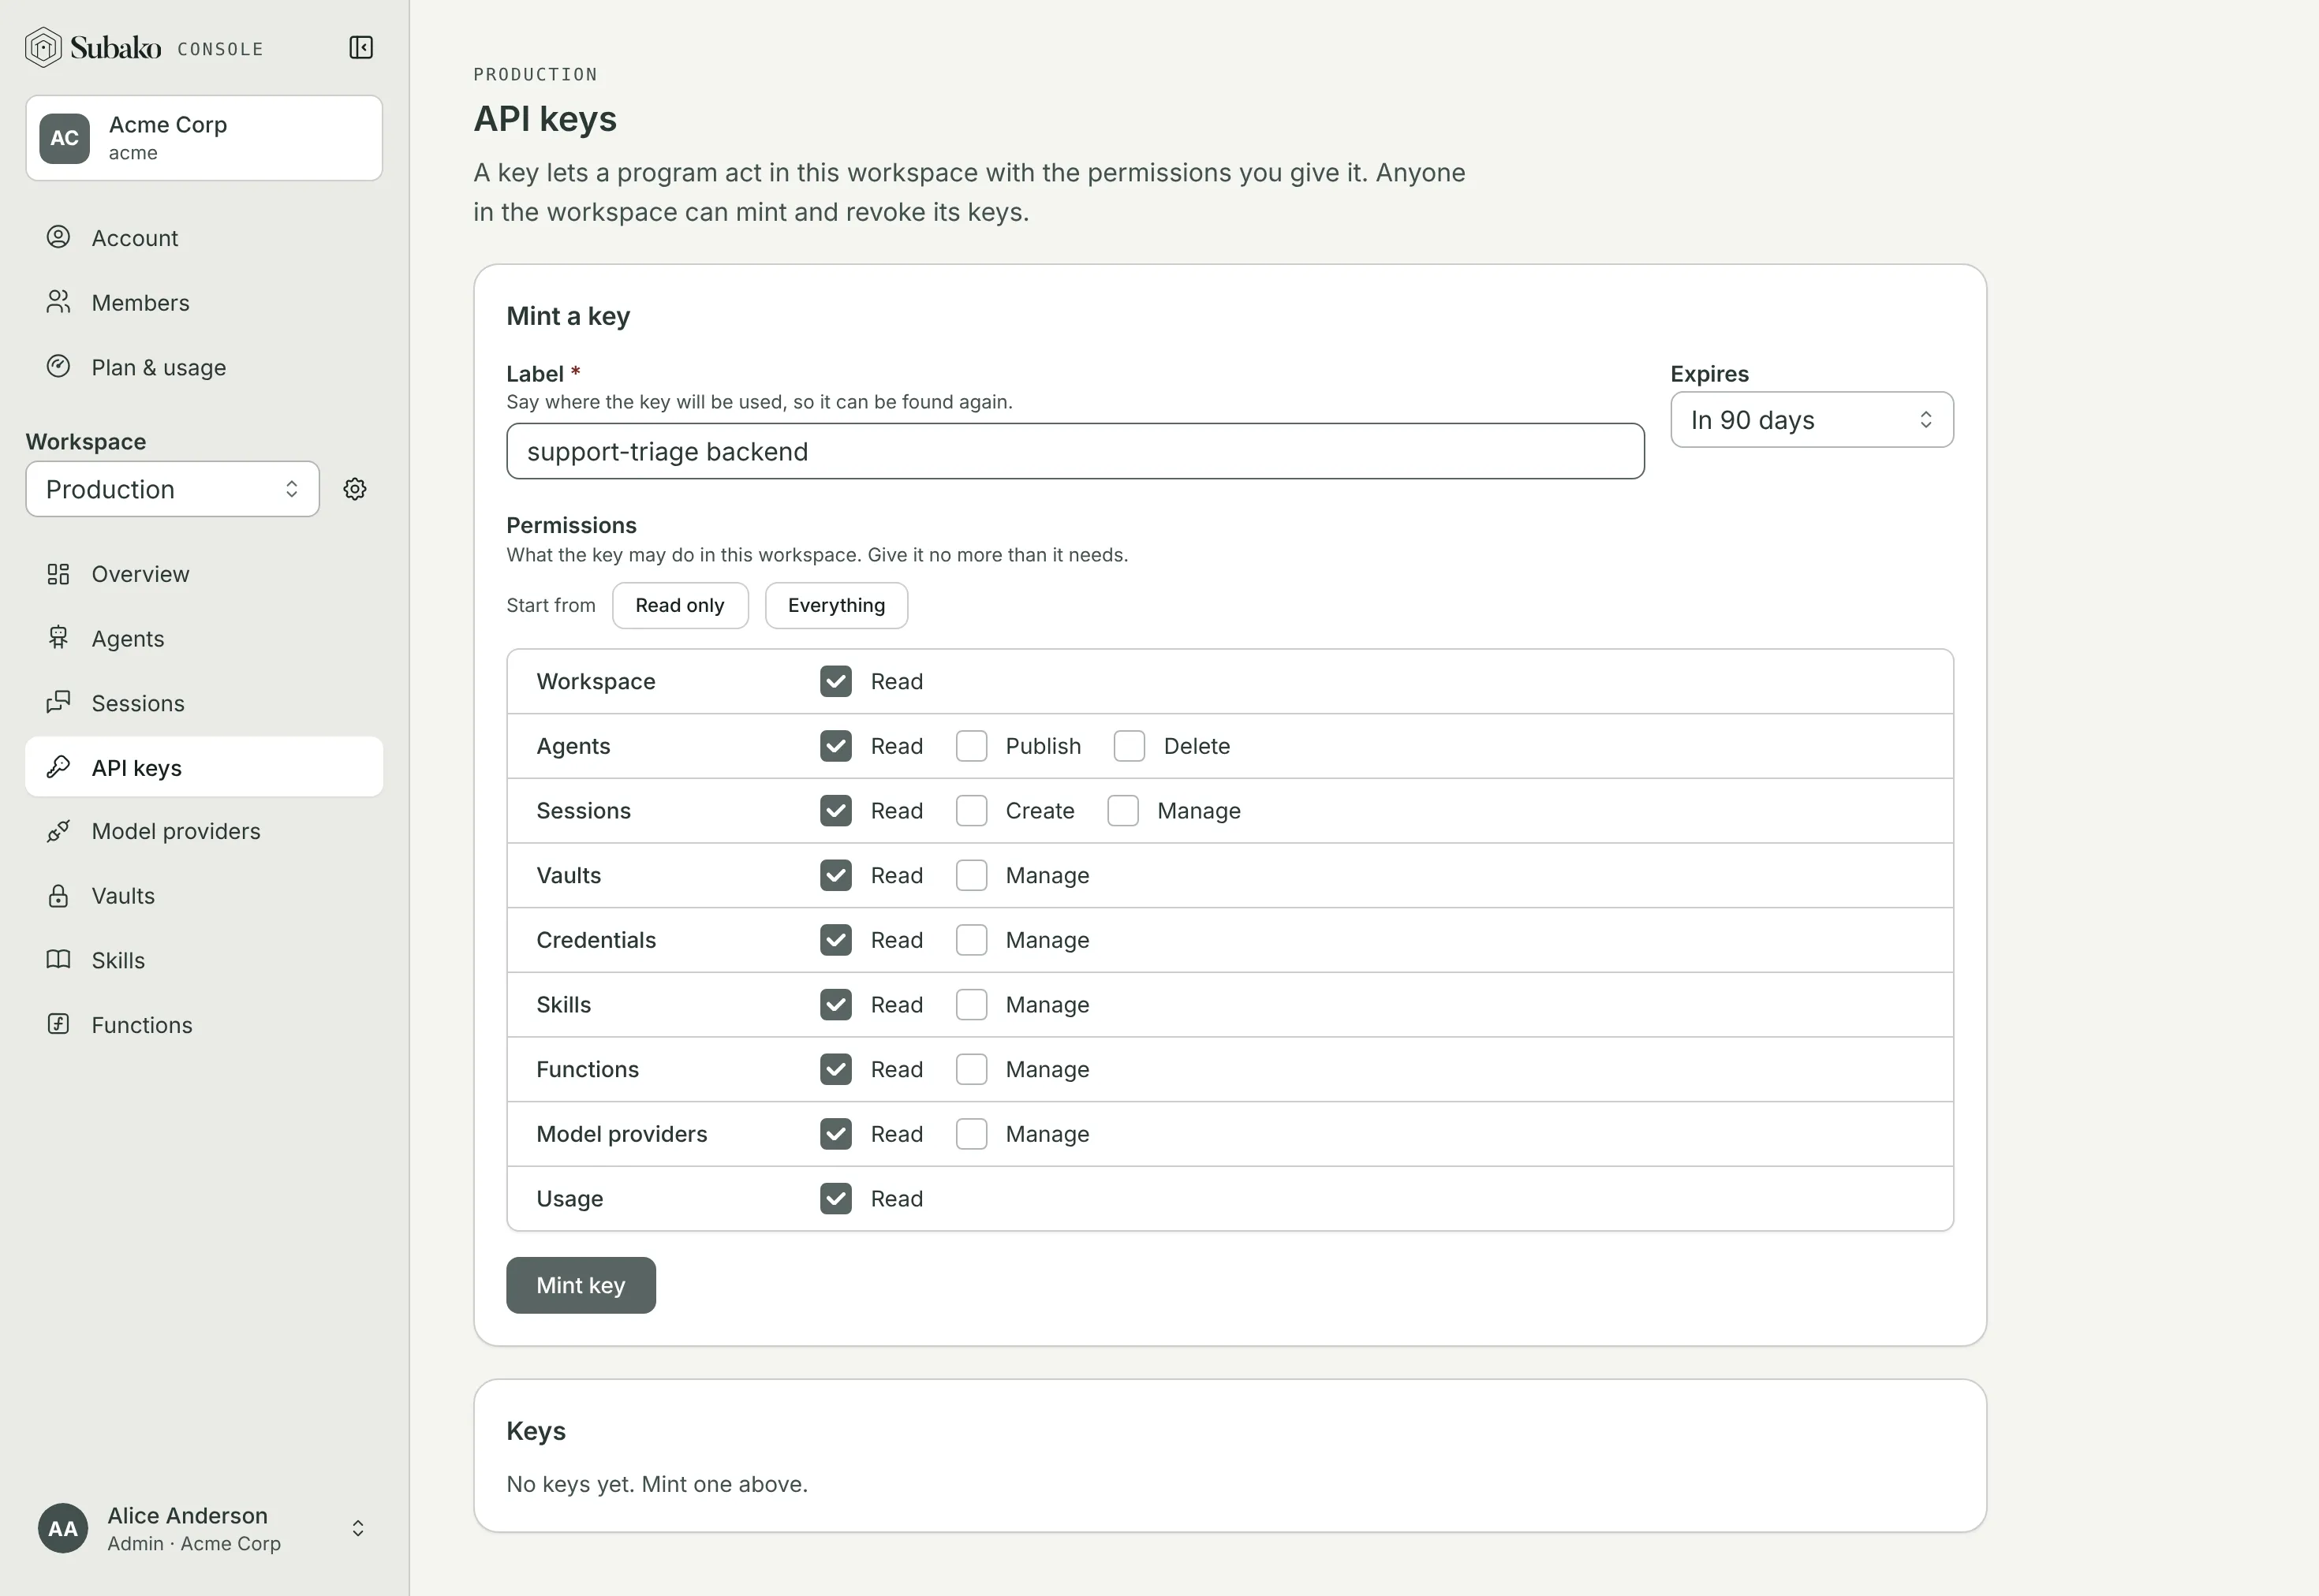Screen dimensions: 2319x1596
Task: Enable Agents Delete permission
Action: point(1129,746)
